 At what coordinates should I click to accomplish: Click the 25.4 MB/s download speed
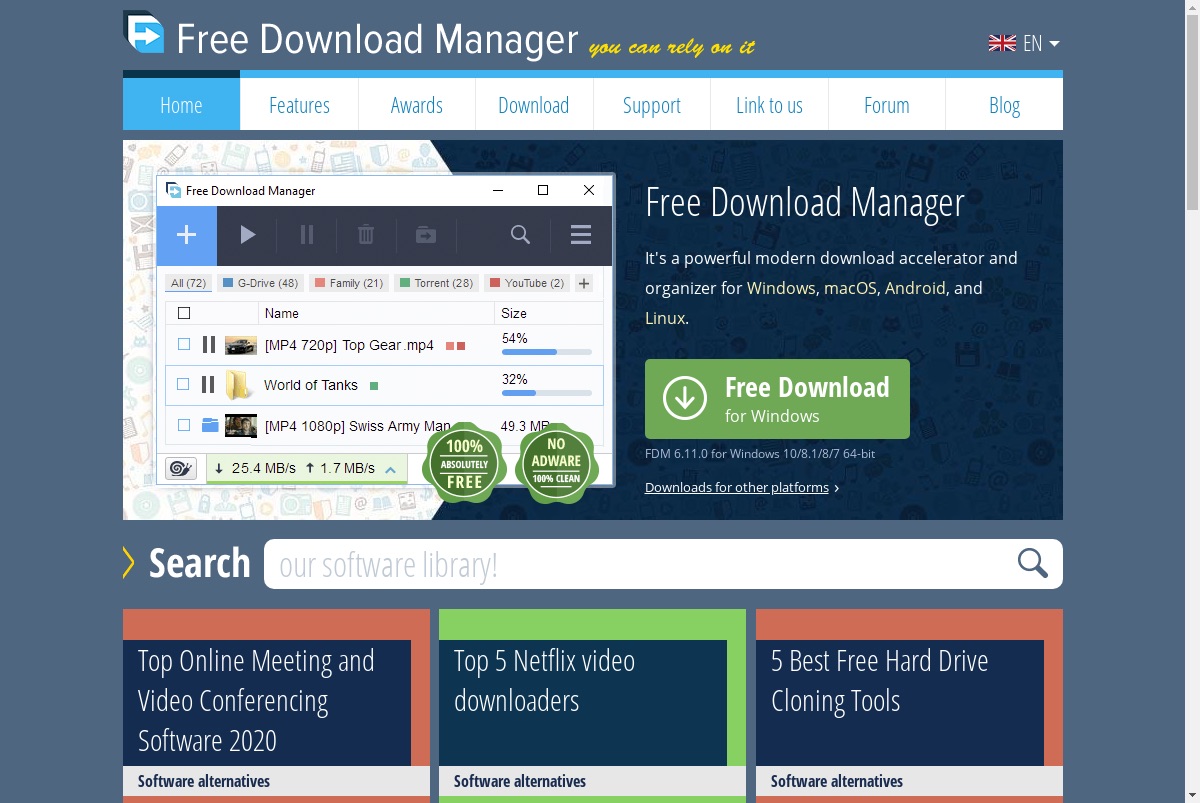pyautogui.click(x=256, y=468)
